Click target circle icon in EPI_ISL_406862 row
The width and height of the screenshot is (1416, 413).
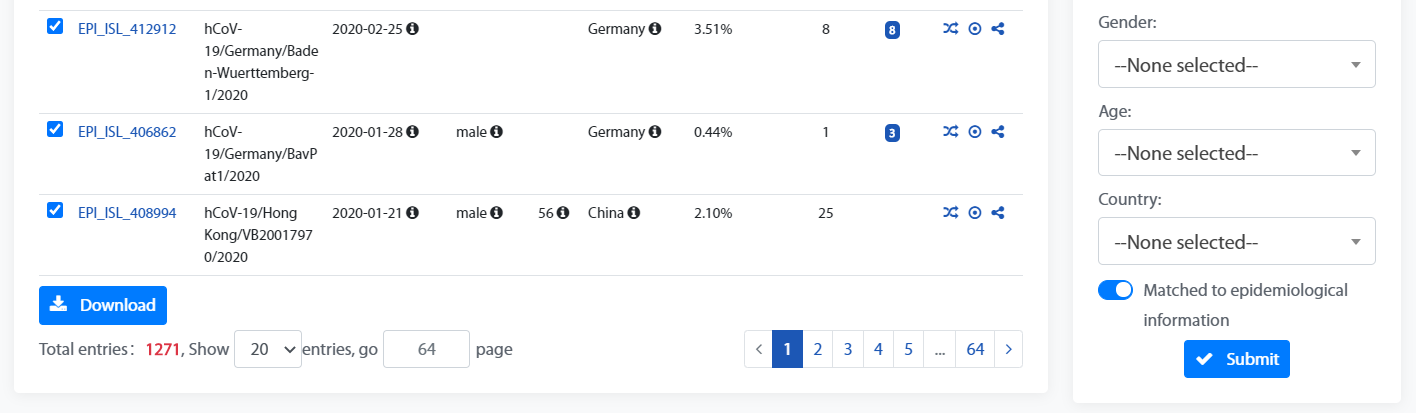[x=975, y=131]
